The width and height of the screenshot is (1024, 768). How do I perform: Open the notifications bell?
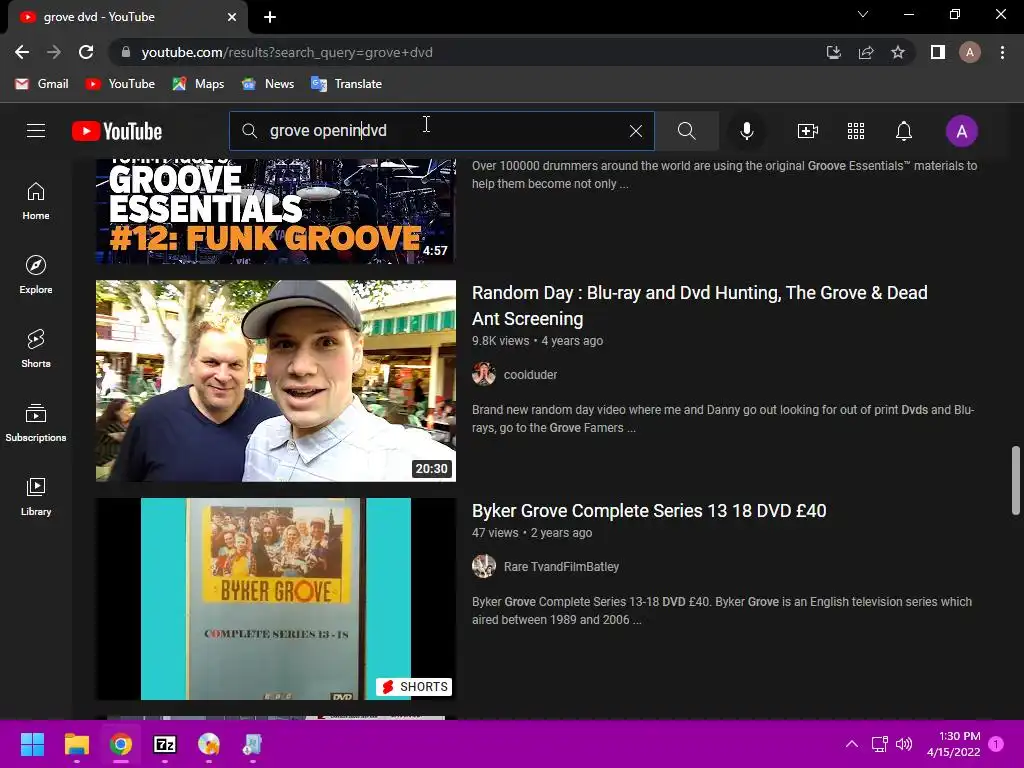pyautogui.click(x=903, y=131)
